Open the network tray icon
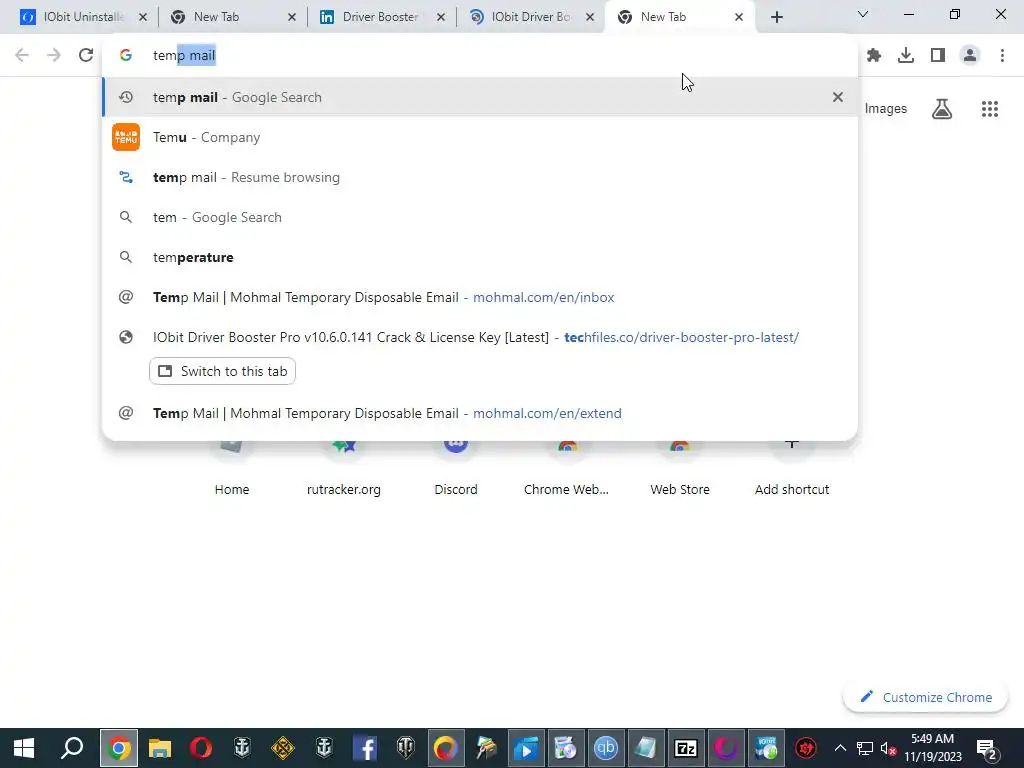1024x768 pixels. click(x=865, y=748)
